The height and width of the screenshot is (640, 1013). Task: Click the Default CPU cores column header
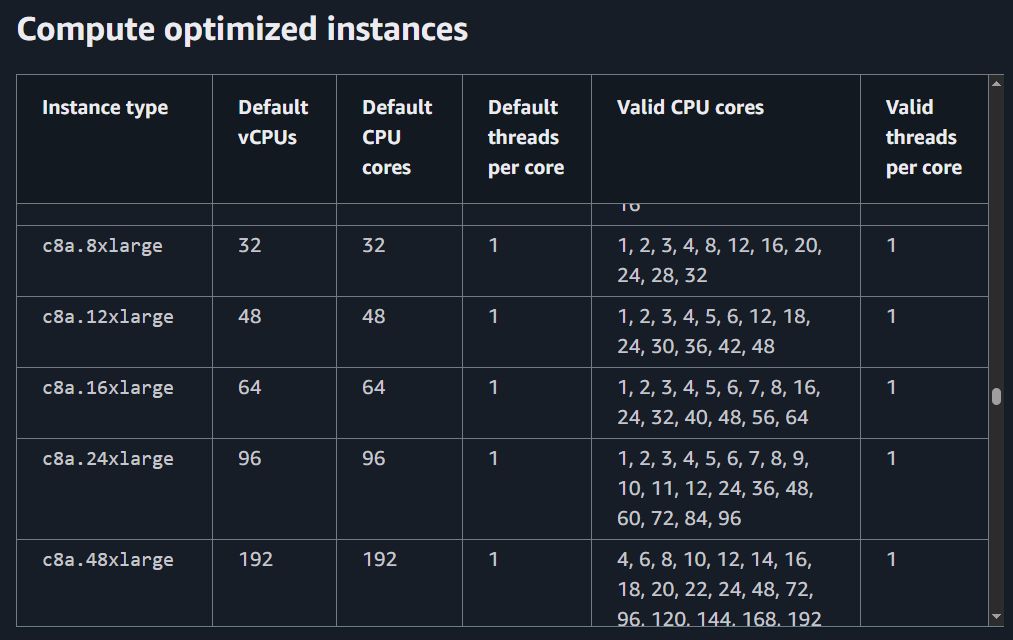397,137
